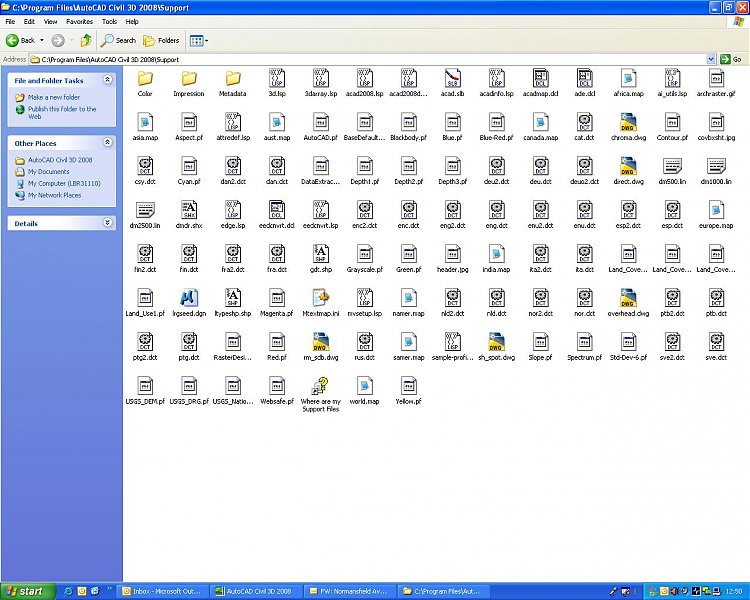This screenshot has width=750, height=600.
Task: Open the Help menu
Action: (132, 22)
